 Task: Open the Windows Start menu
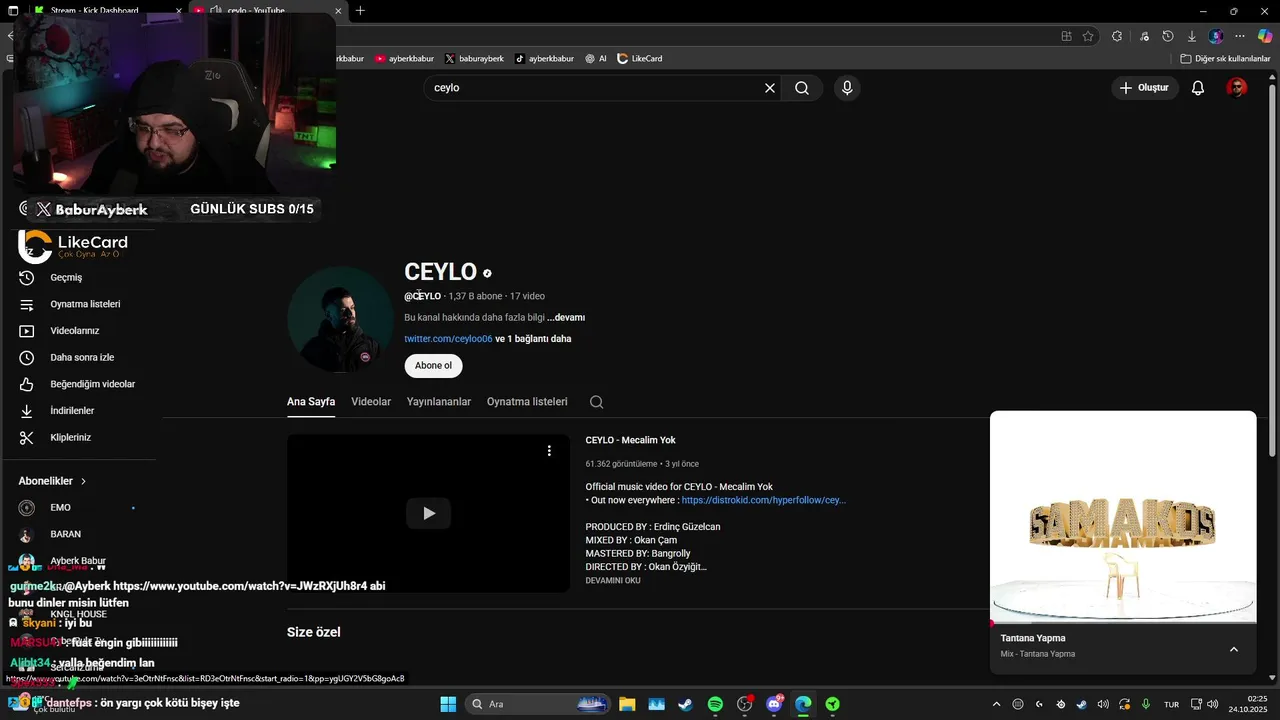click(x=448, y=704)
